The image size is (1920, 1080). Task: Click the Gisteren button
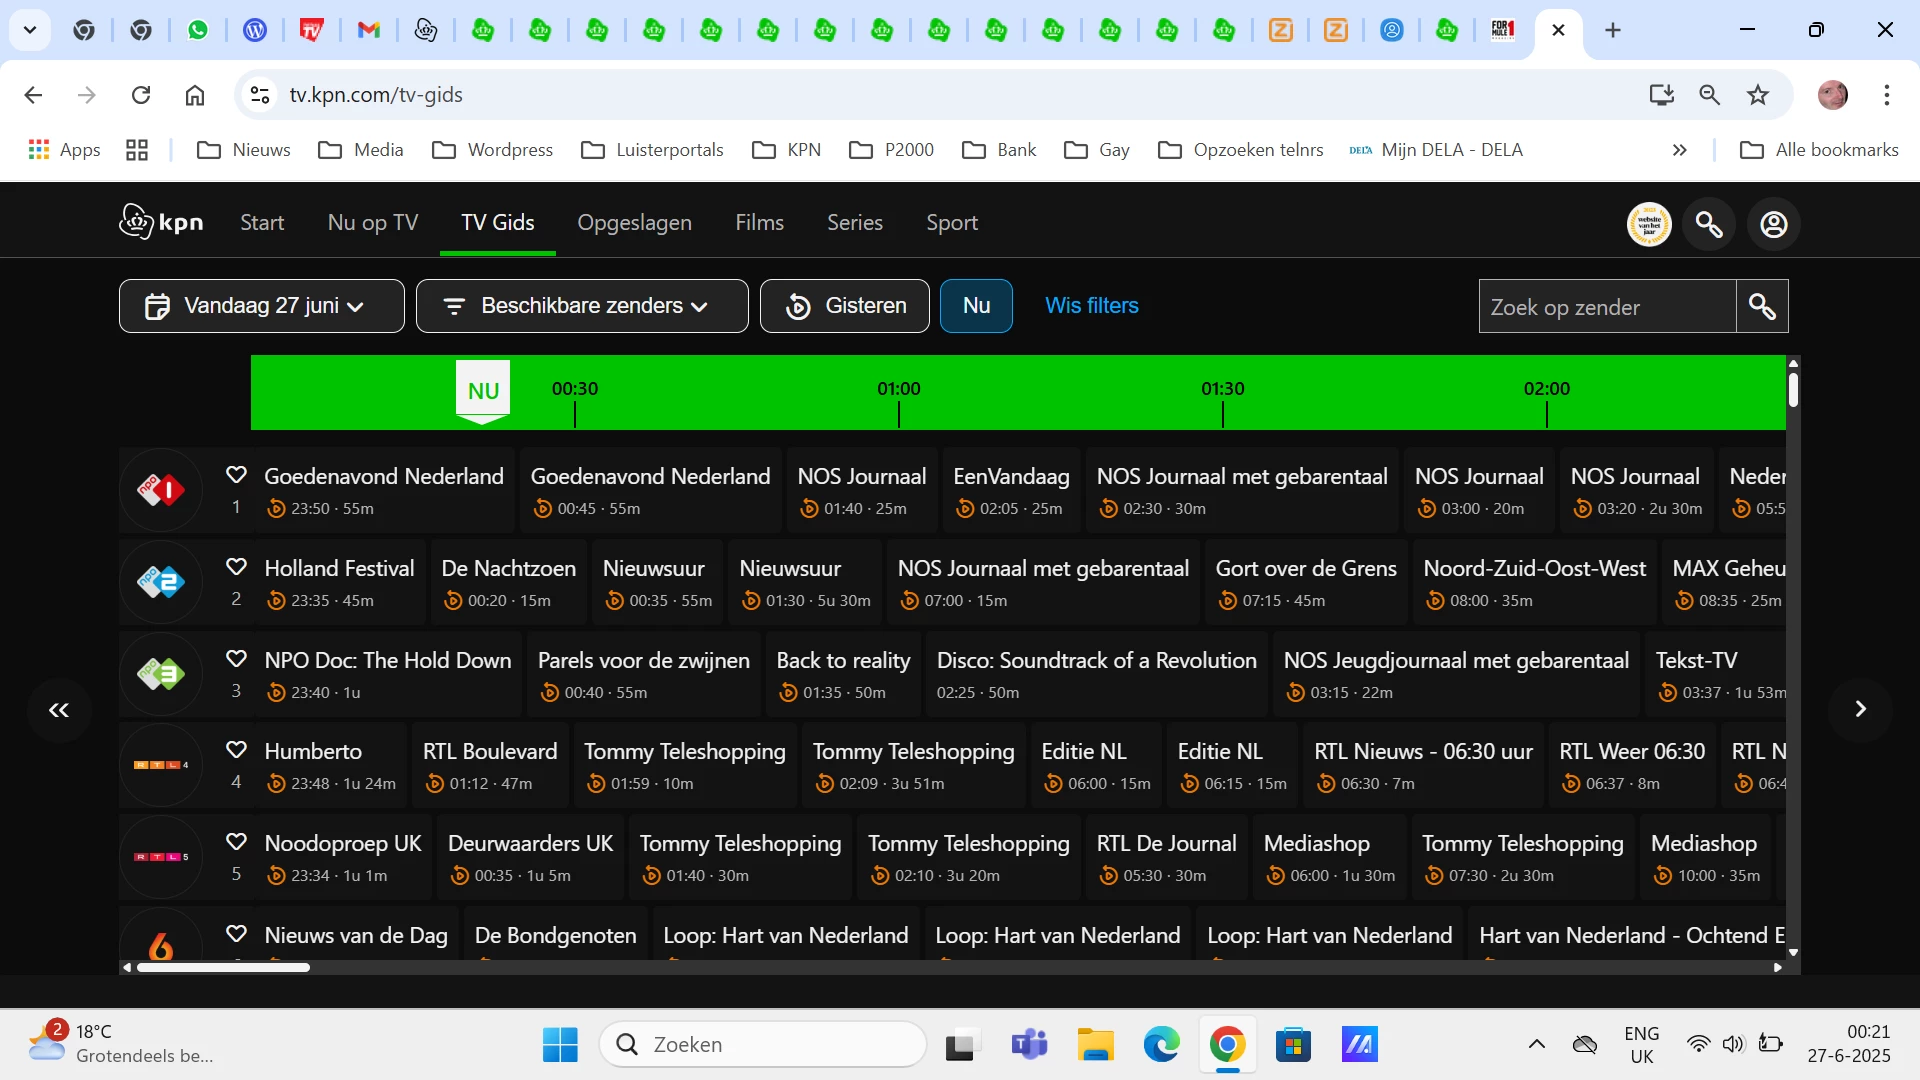click(845, 306)
